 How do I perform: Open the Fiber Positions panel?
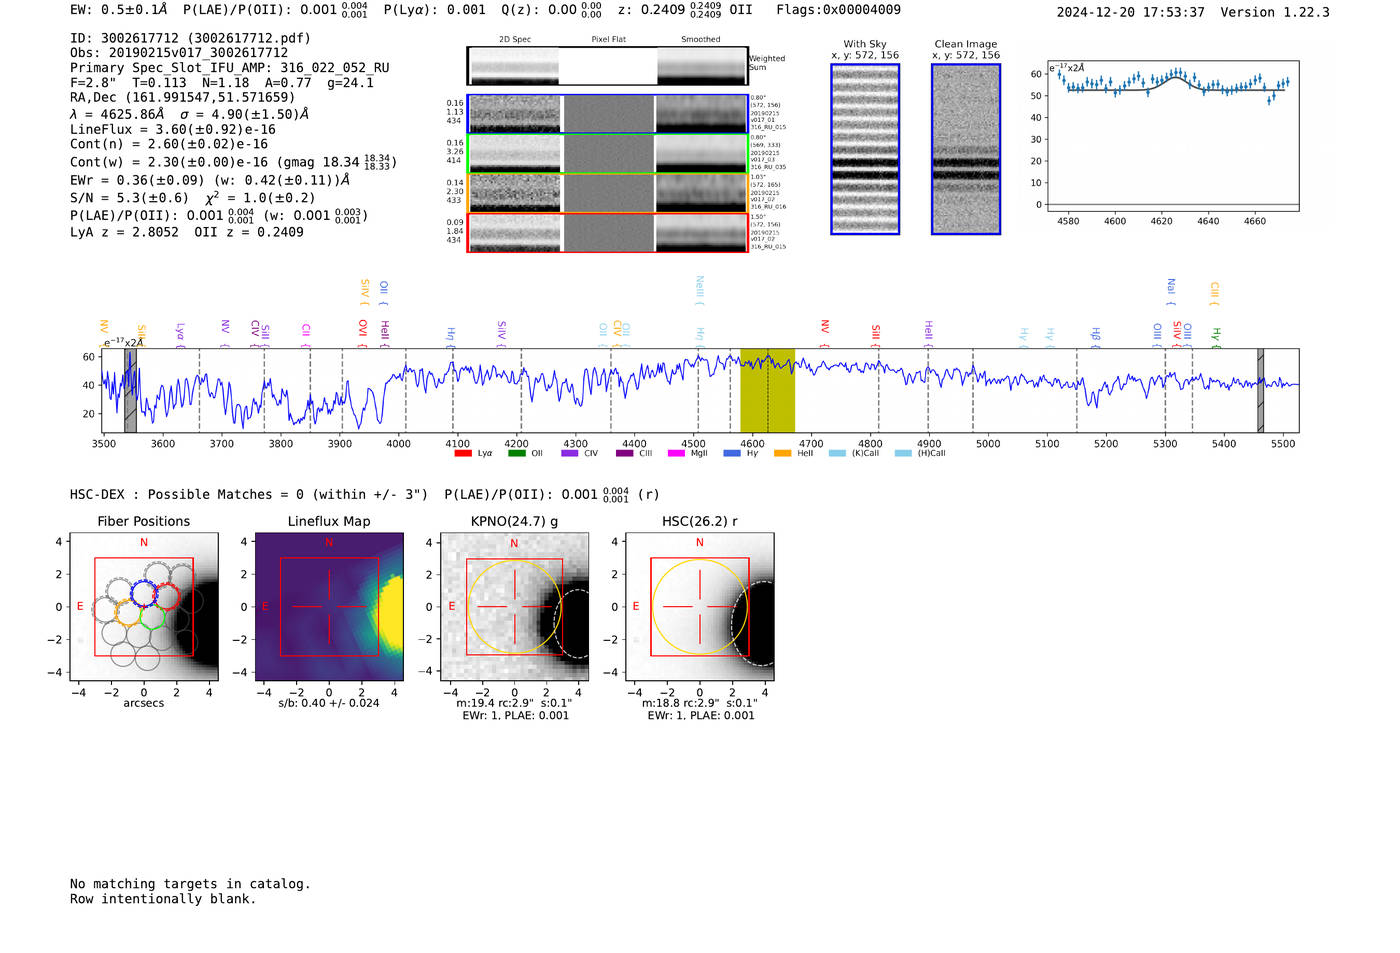(x=144, y=607)
